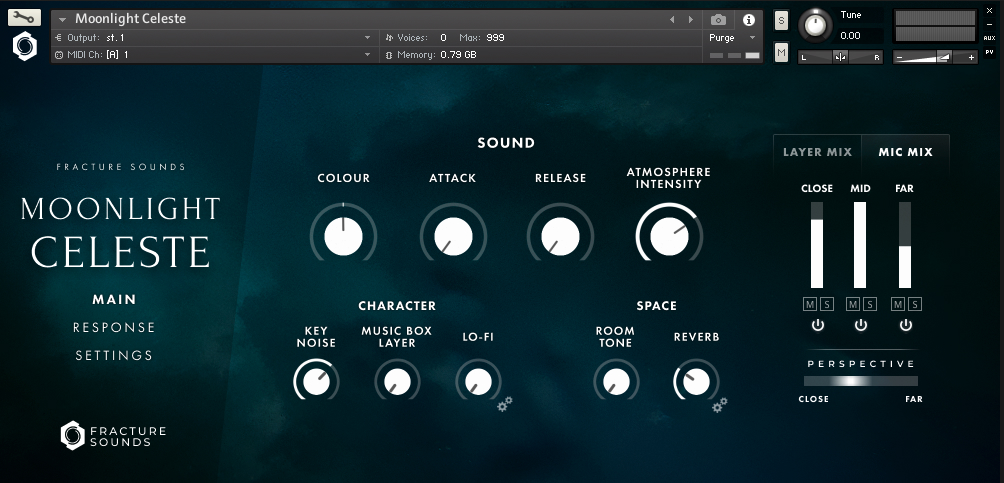Switch to the MIC MIX tab
The image size is (1004, 483).
coord(905,152)
